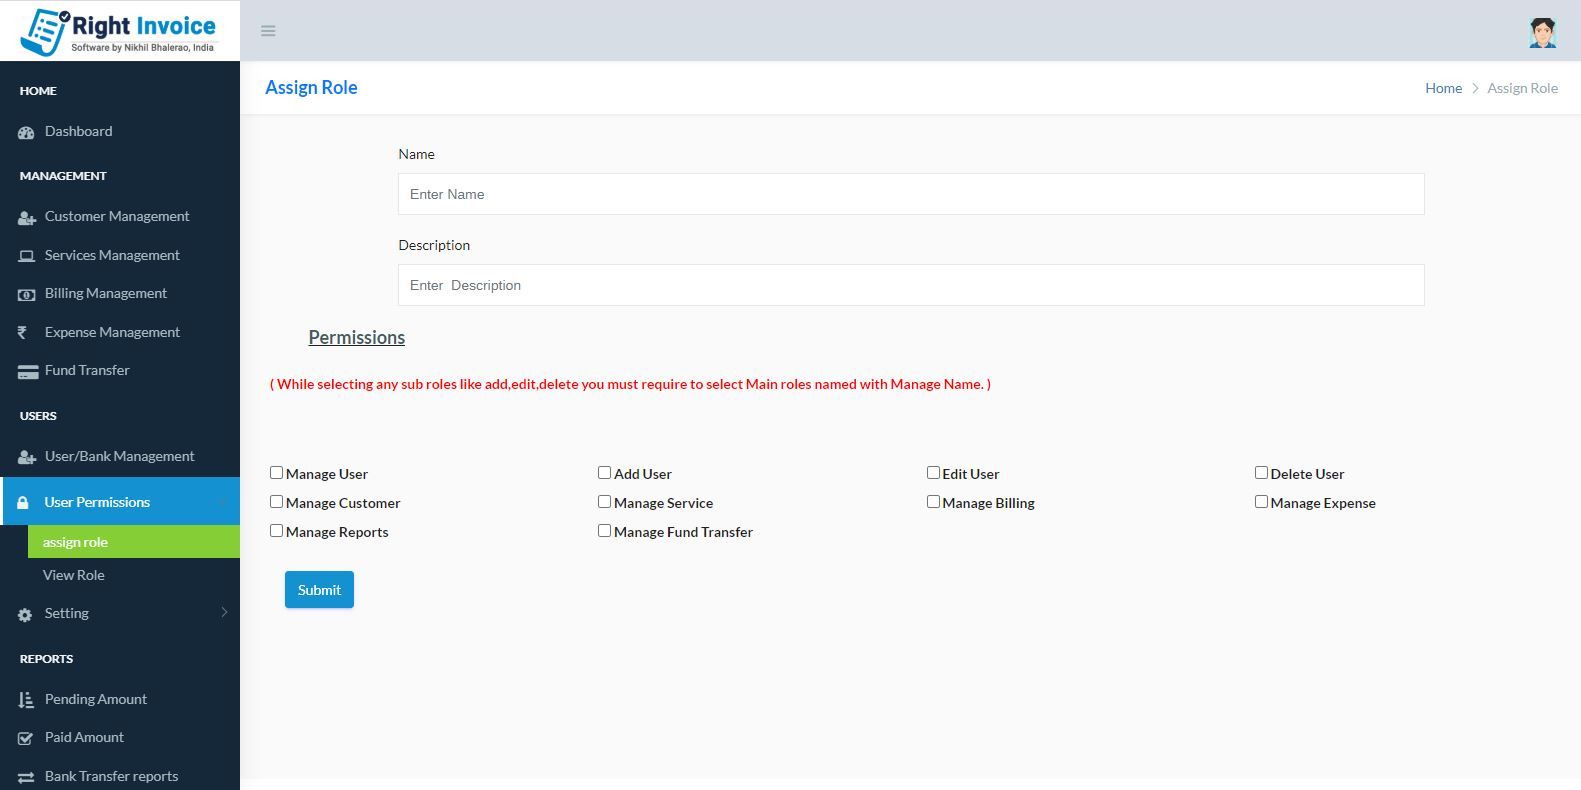Expand the Setting submenu chevron

click(224, 613)
